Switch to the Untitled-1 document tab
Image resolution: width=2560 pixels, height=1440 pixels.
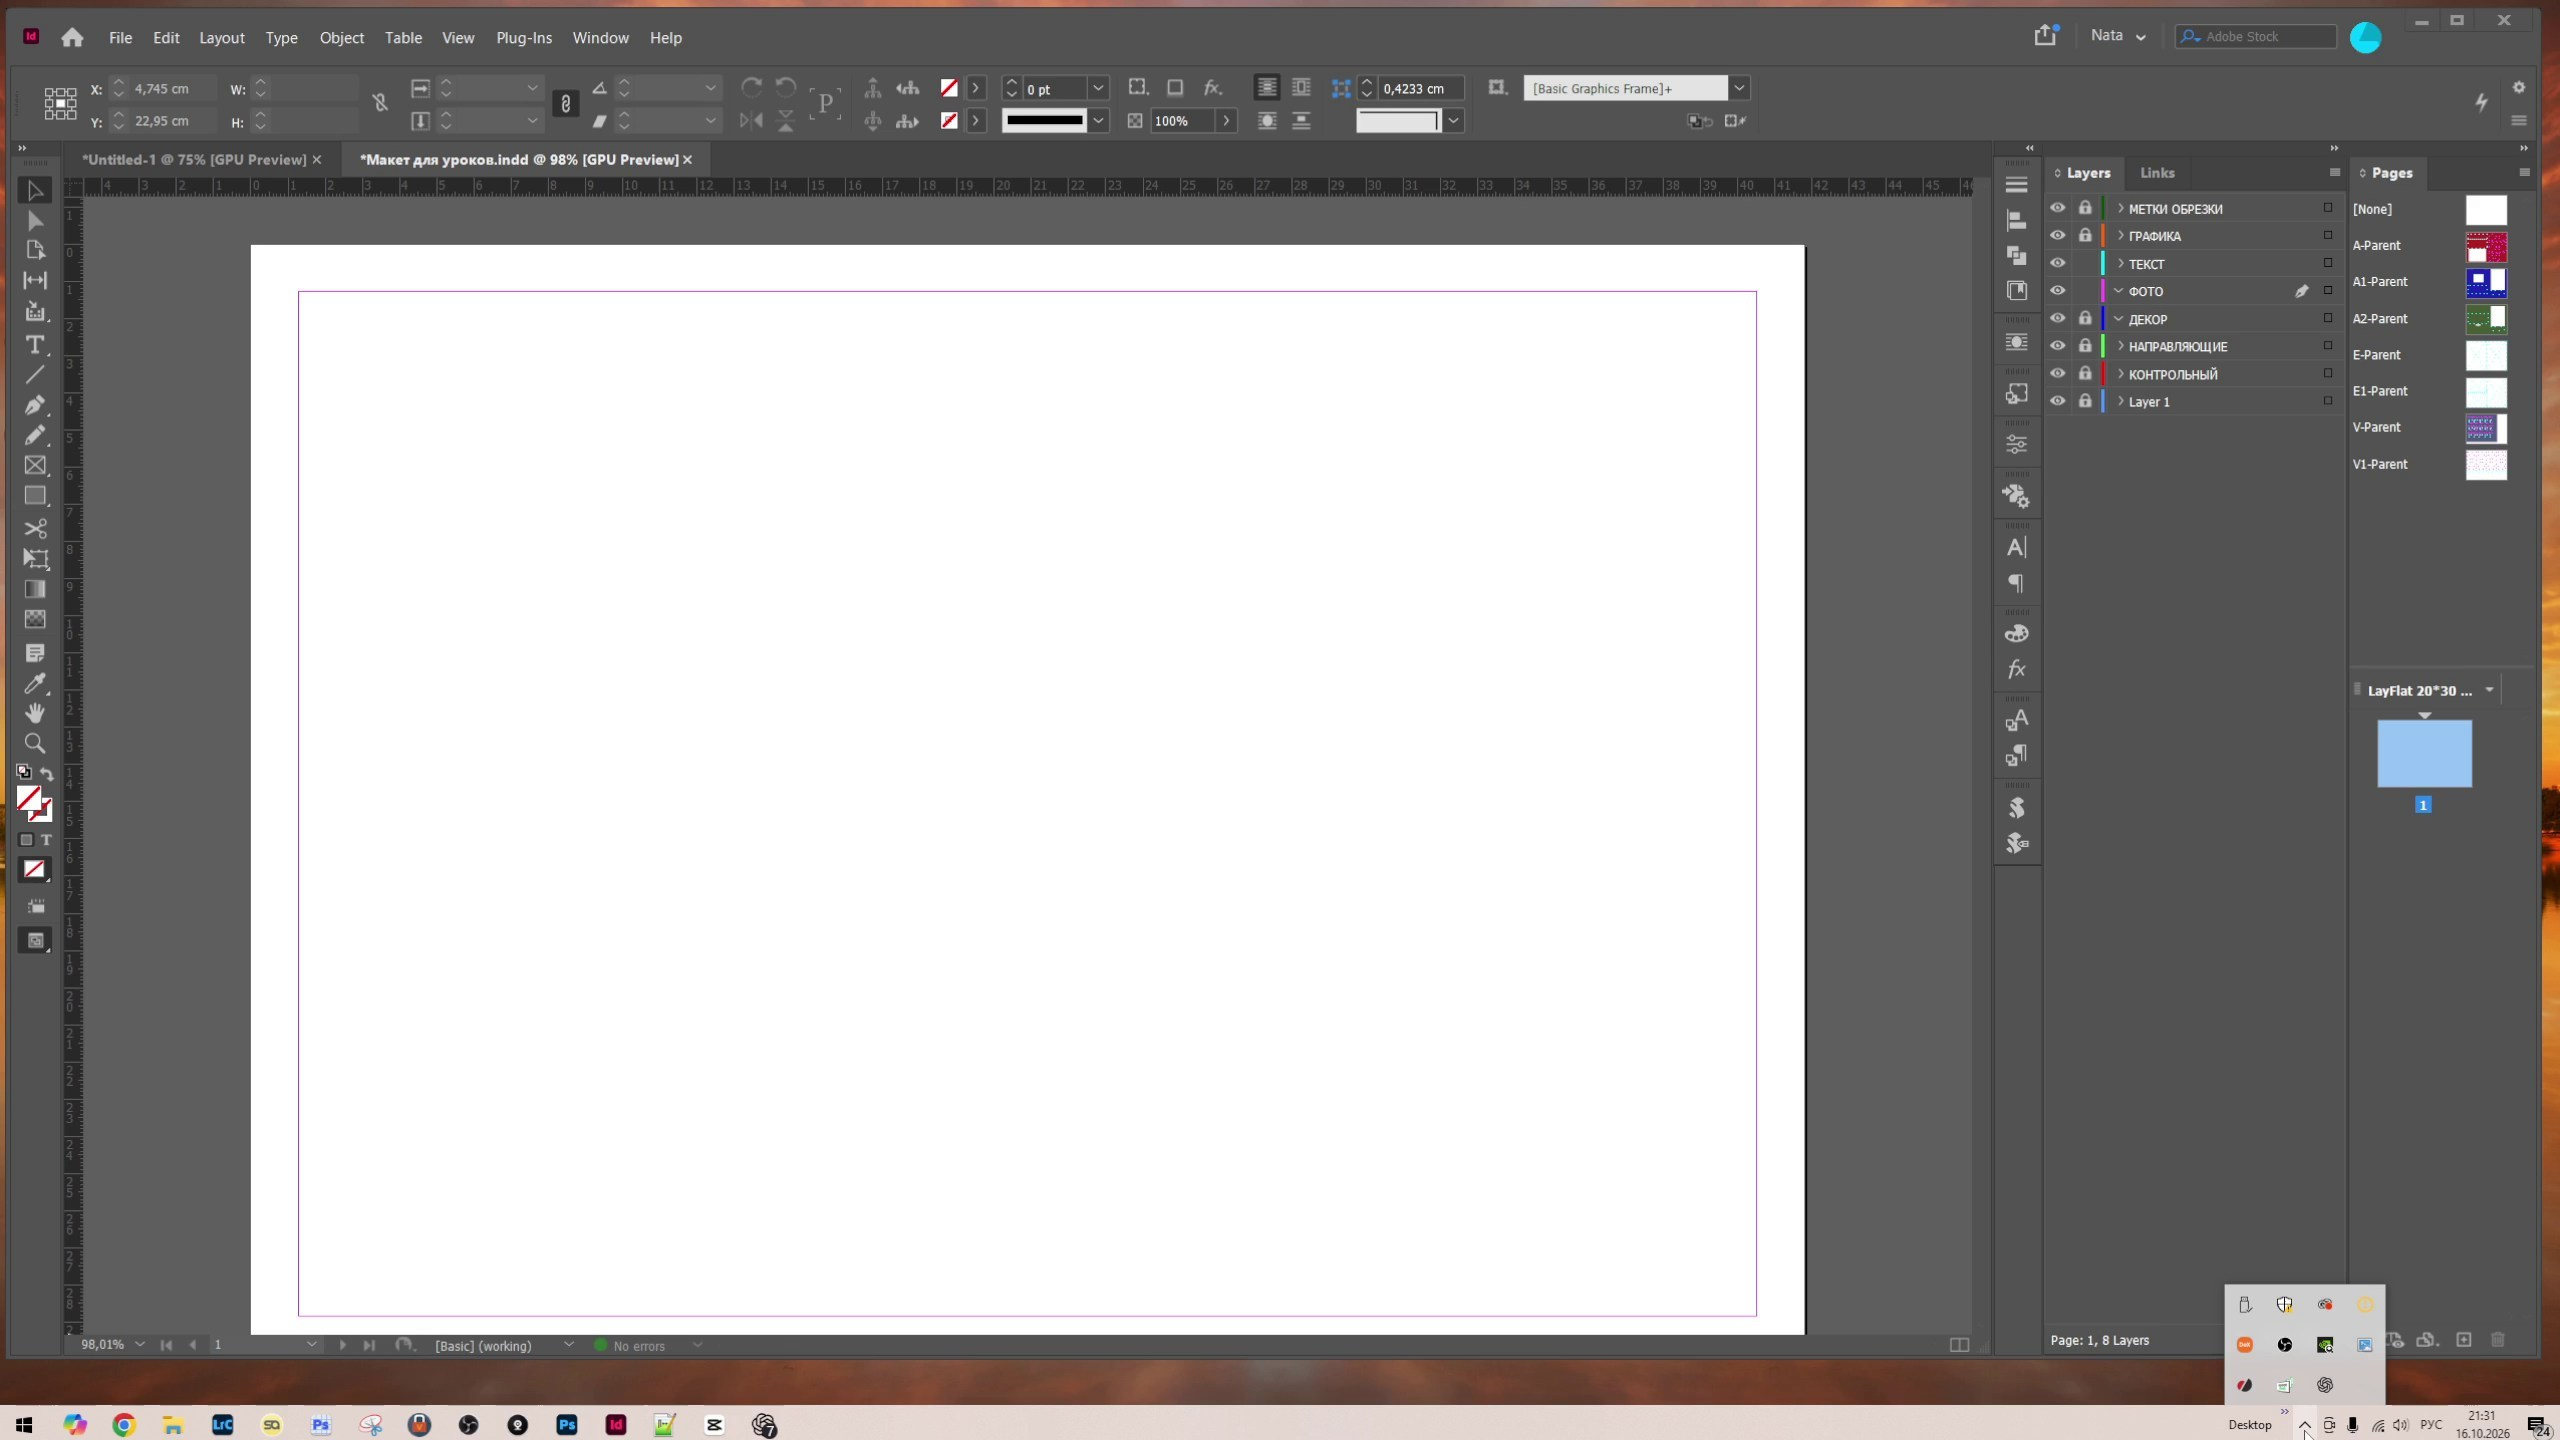(194, 159)
